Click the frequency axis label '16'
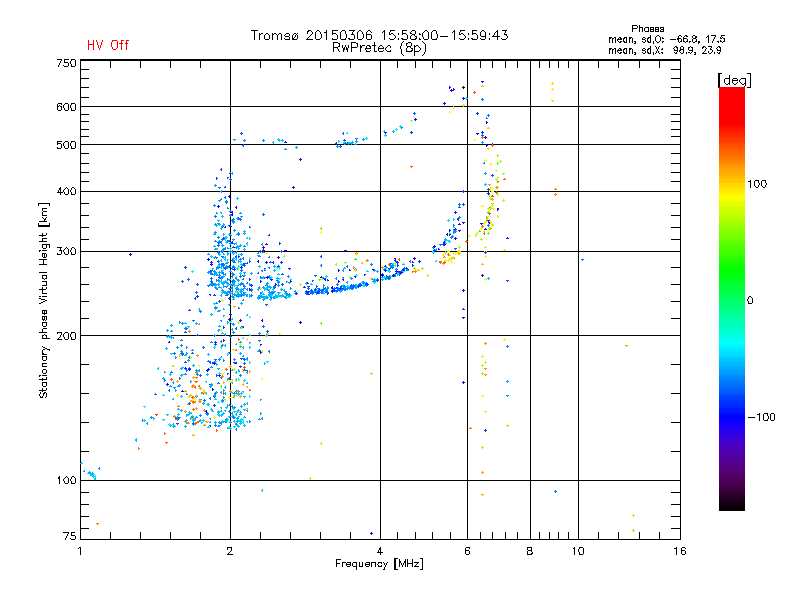Viewport: 800px width, 600px height. pos(680,551)
